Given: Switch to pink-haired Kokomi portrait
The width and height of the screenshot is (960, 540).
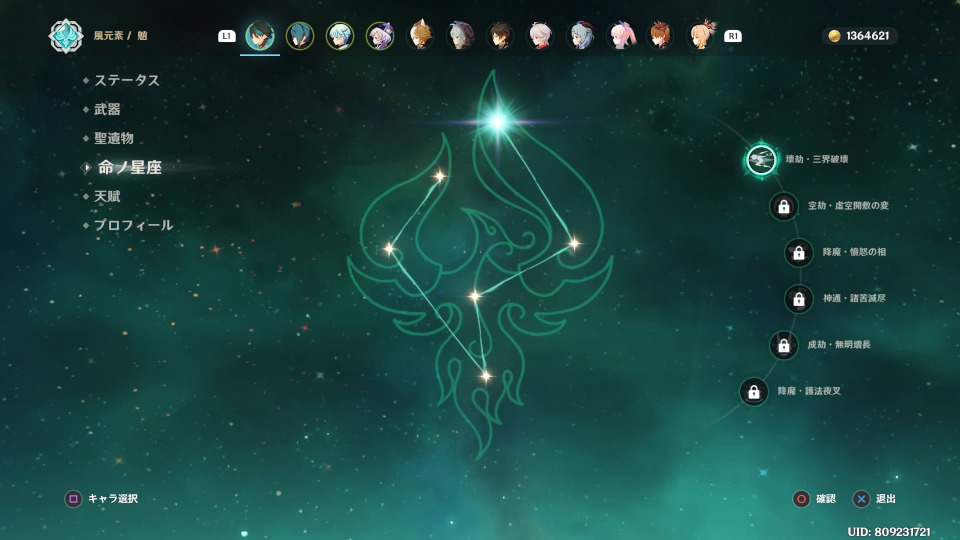Looking at the screenshot, I should 621,36.
